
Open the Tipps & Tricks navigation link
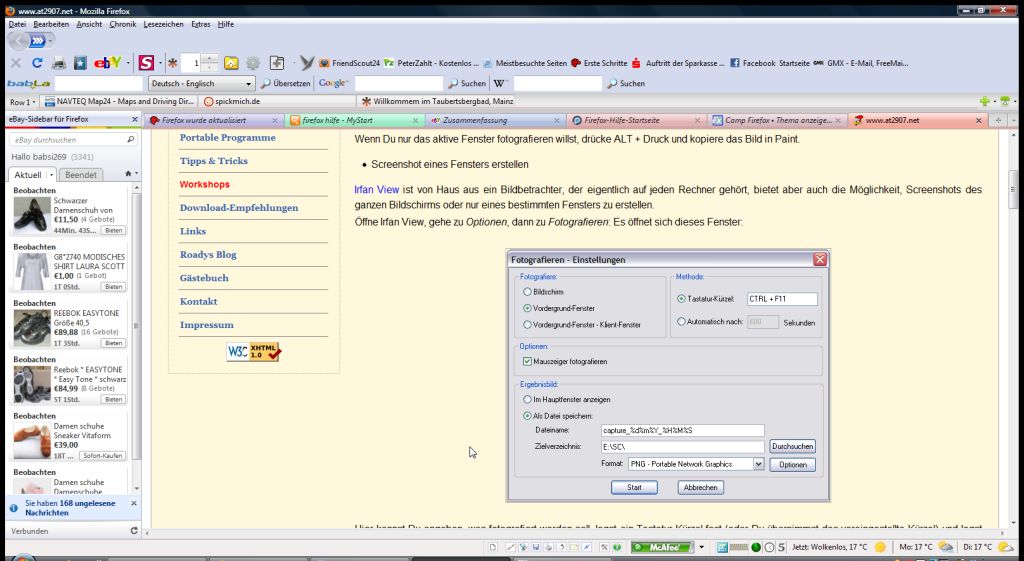coord(213,161)
